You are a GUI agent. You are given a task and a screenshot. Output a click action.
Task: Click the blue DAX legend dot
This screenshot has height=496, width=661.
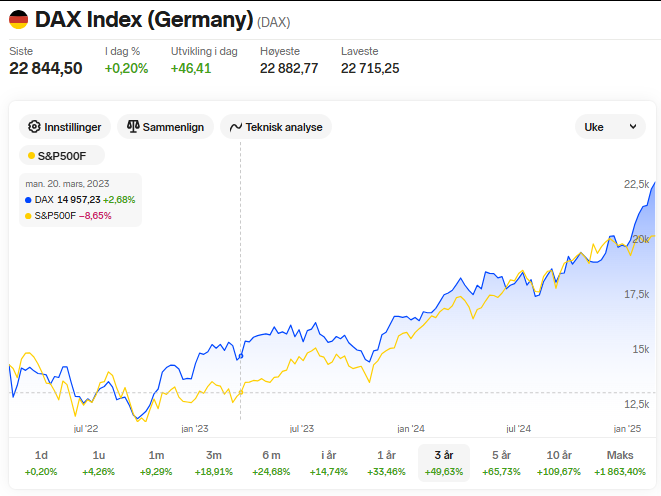click(27, 200)
